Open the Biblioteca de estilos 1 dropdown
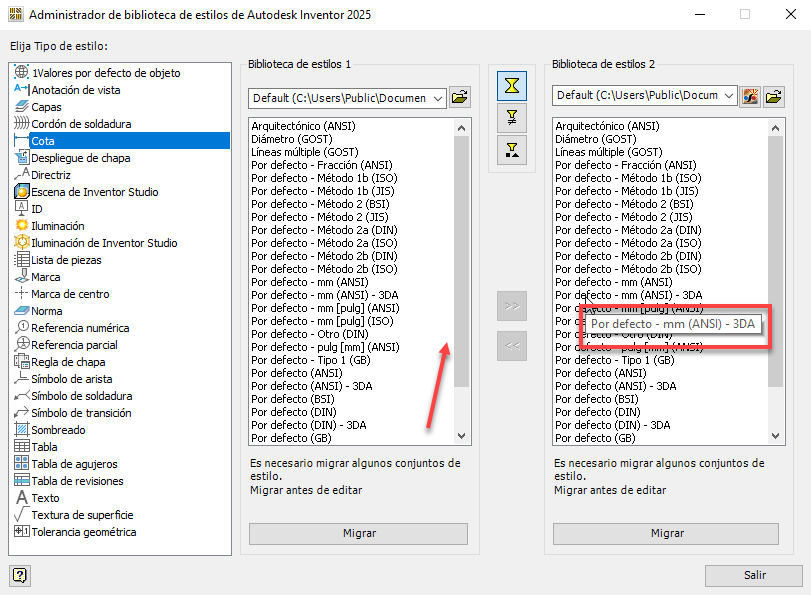The image size is (811, 595). [x=438, y=98]
